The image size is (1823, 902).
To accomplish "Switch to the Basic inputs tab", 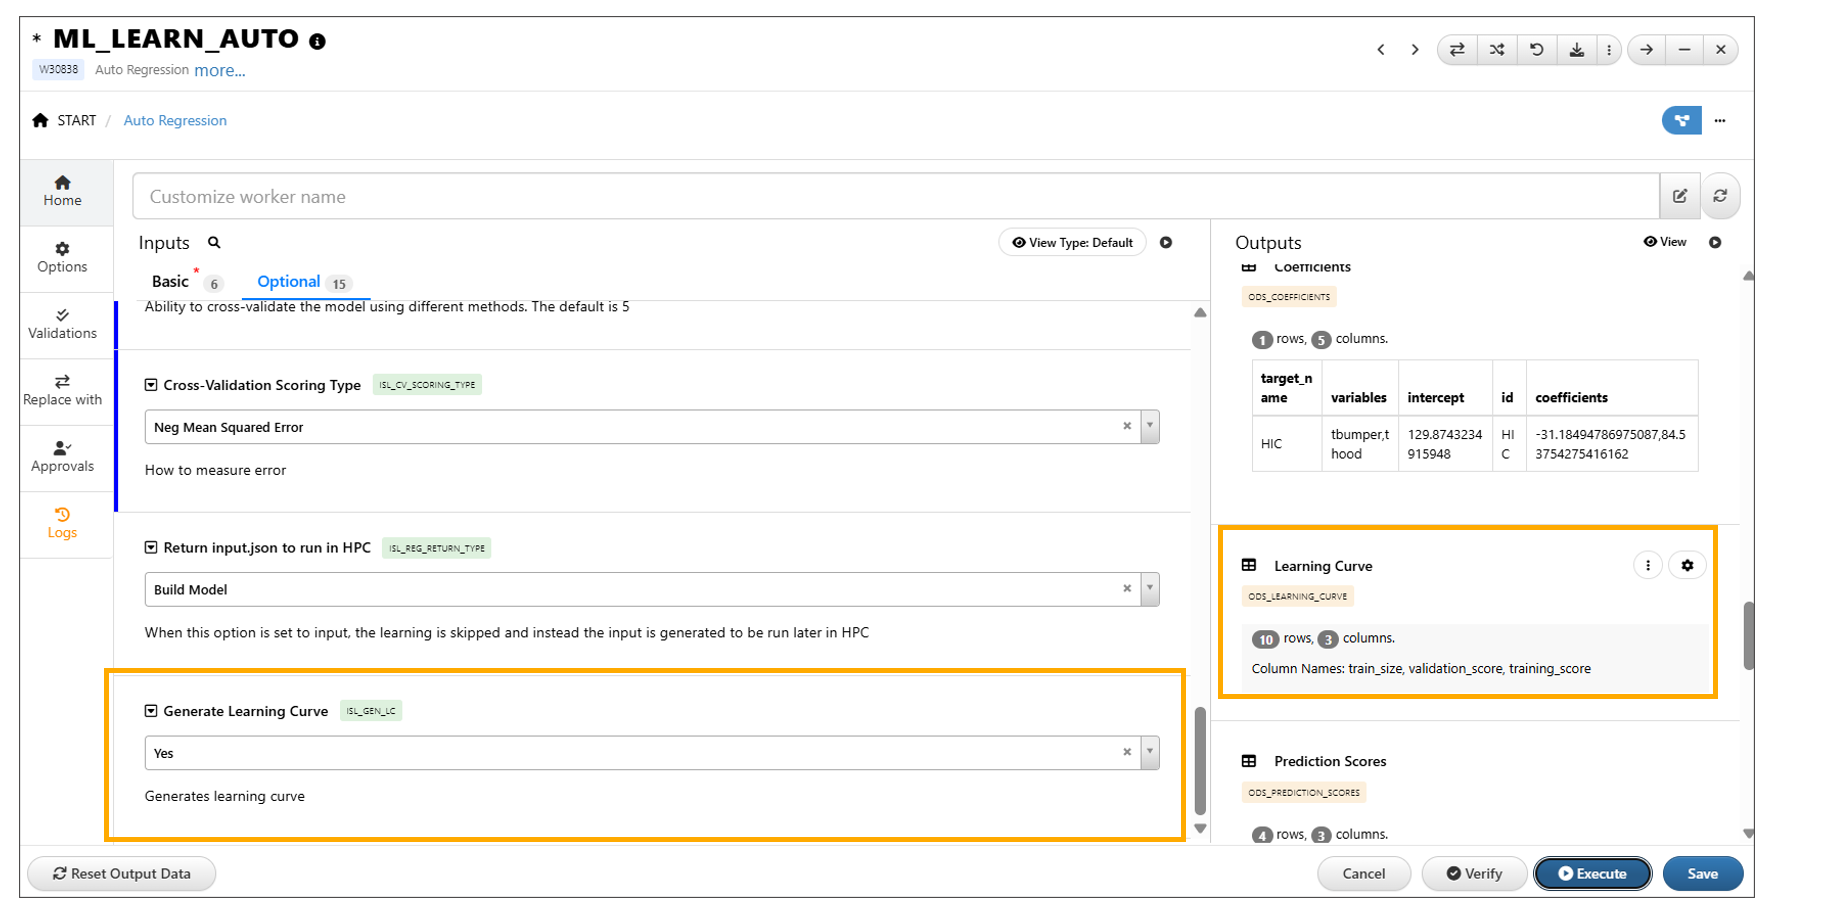I will point(170,282).
